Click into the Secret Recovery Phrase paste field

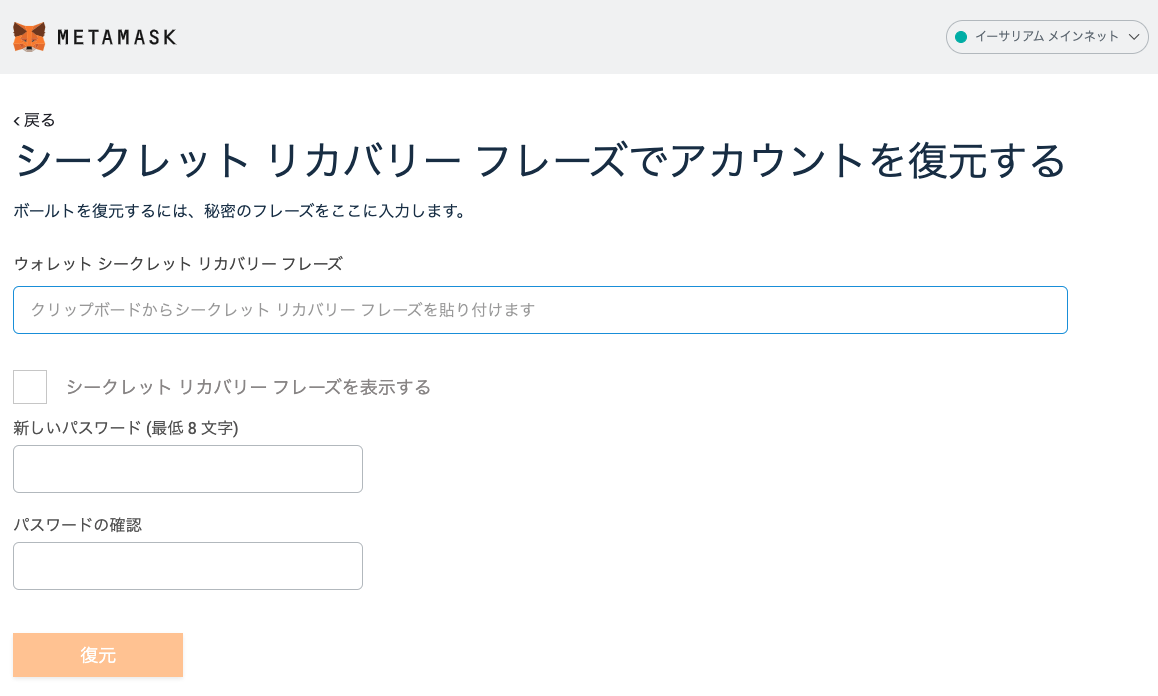pyautogui.click(x=540, y=310)
